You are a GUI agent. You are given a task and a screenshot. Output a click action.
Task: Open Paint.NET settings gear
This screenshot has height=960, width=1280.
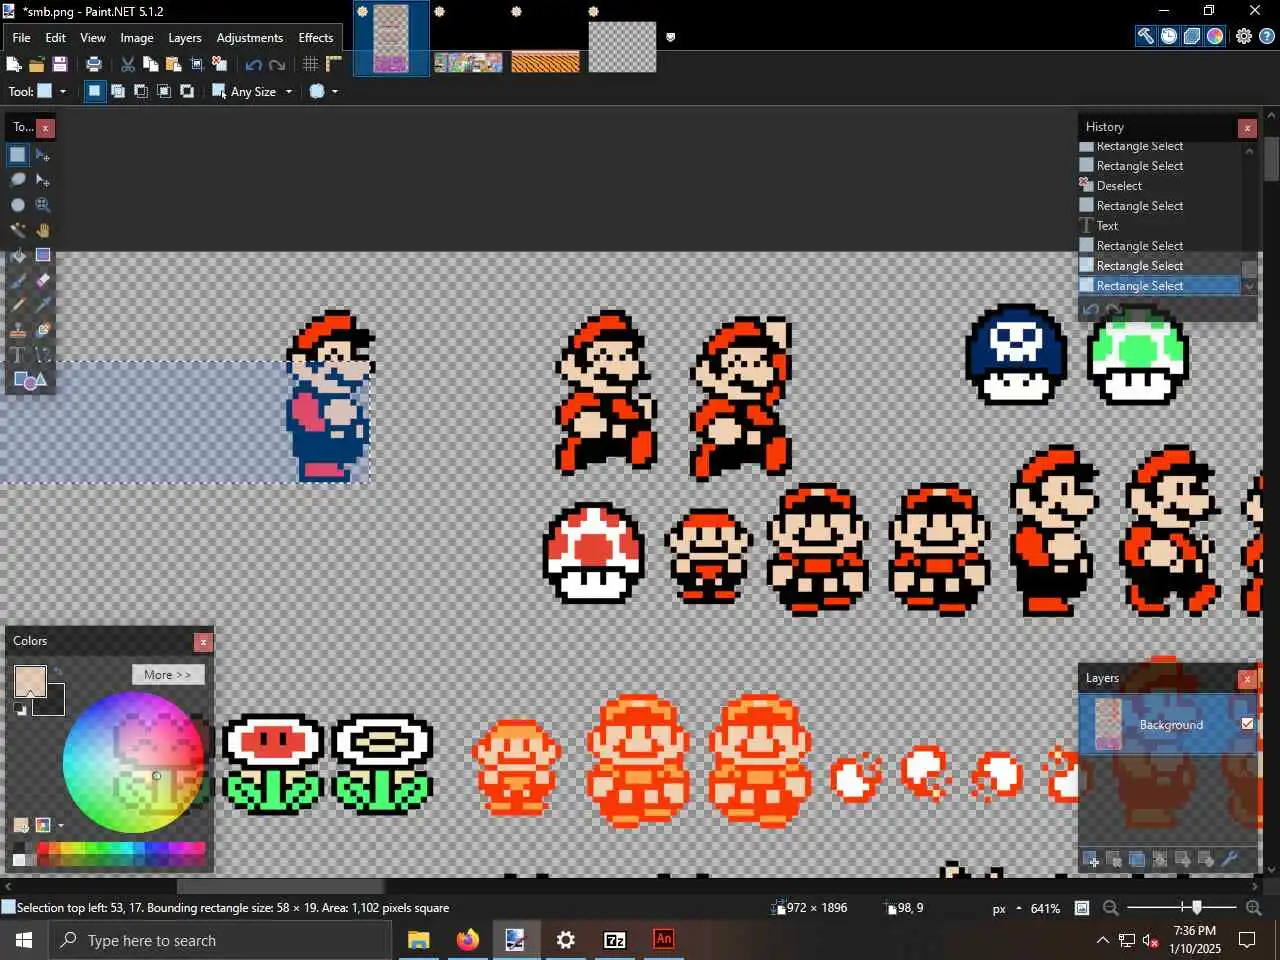pyautogui.click(x=1244, y=36)
